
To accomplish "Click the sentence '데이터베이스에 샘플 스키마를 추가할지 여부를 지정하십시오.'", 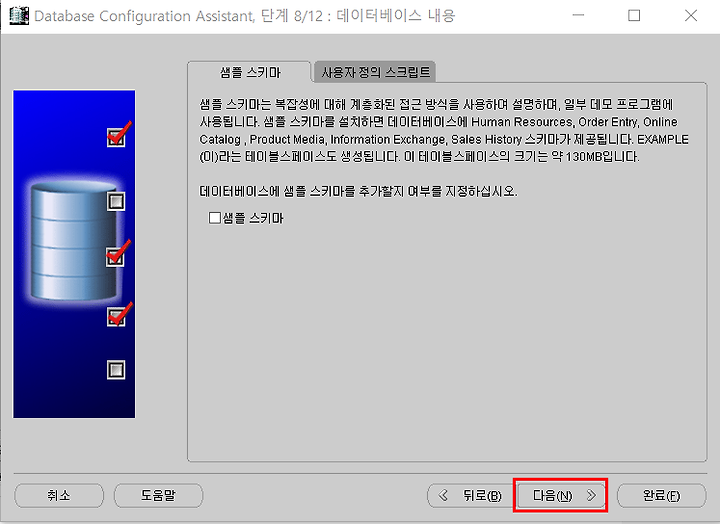I will coord(358,191).
